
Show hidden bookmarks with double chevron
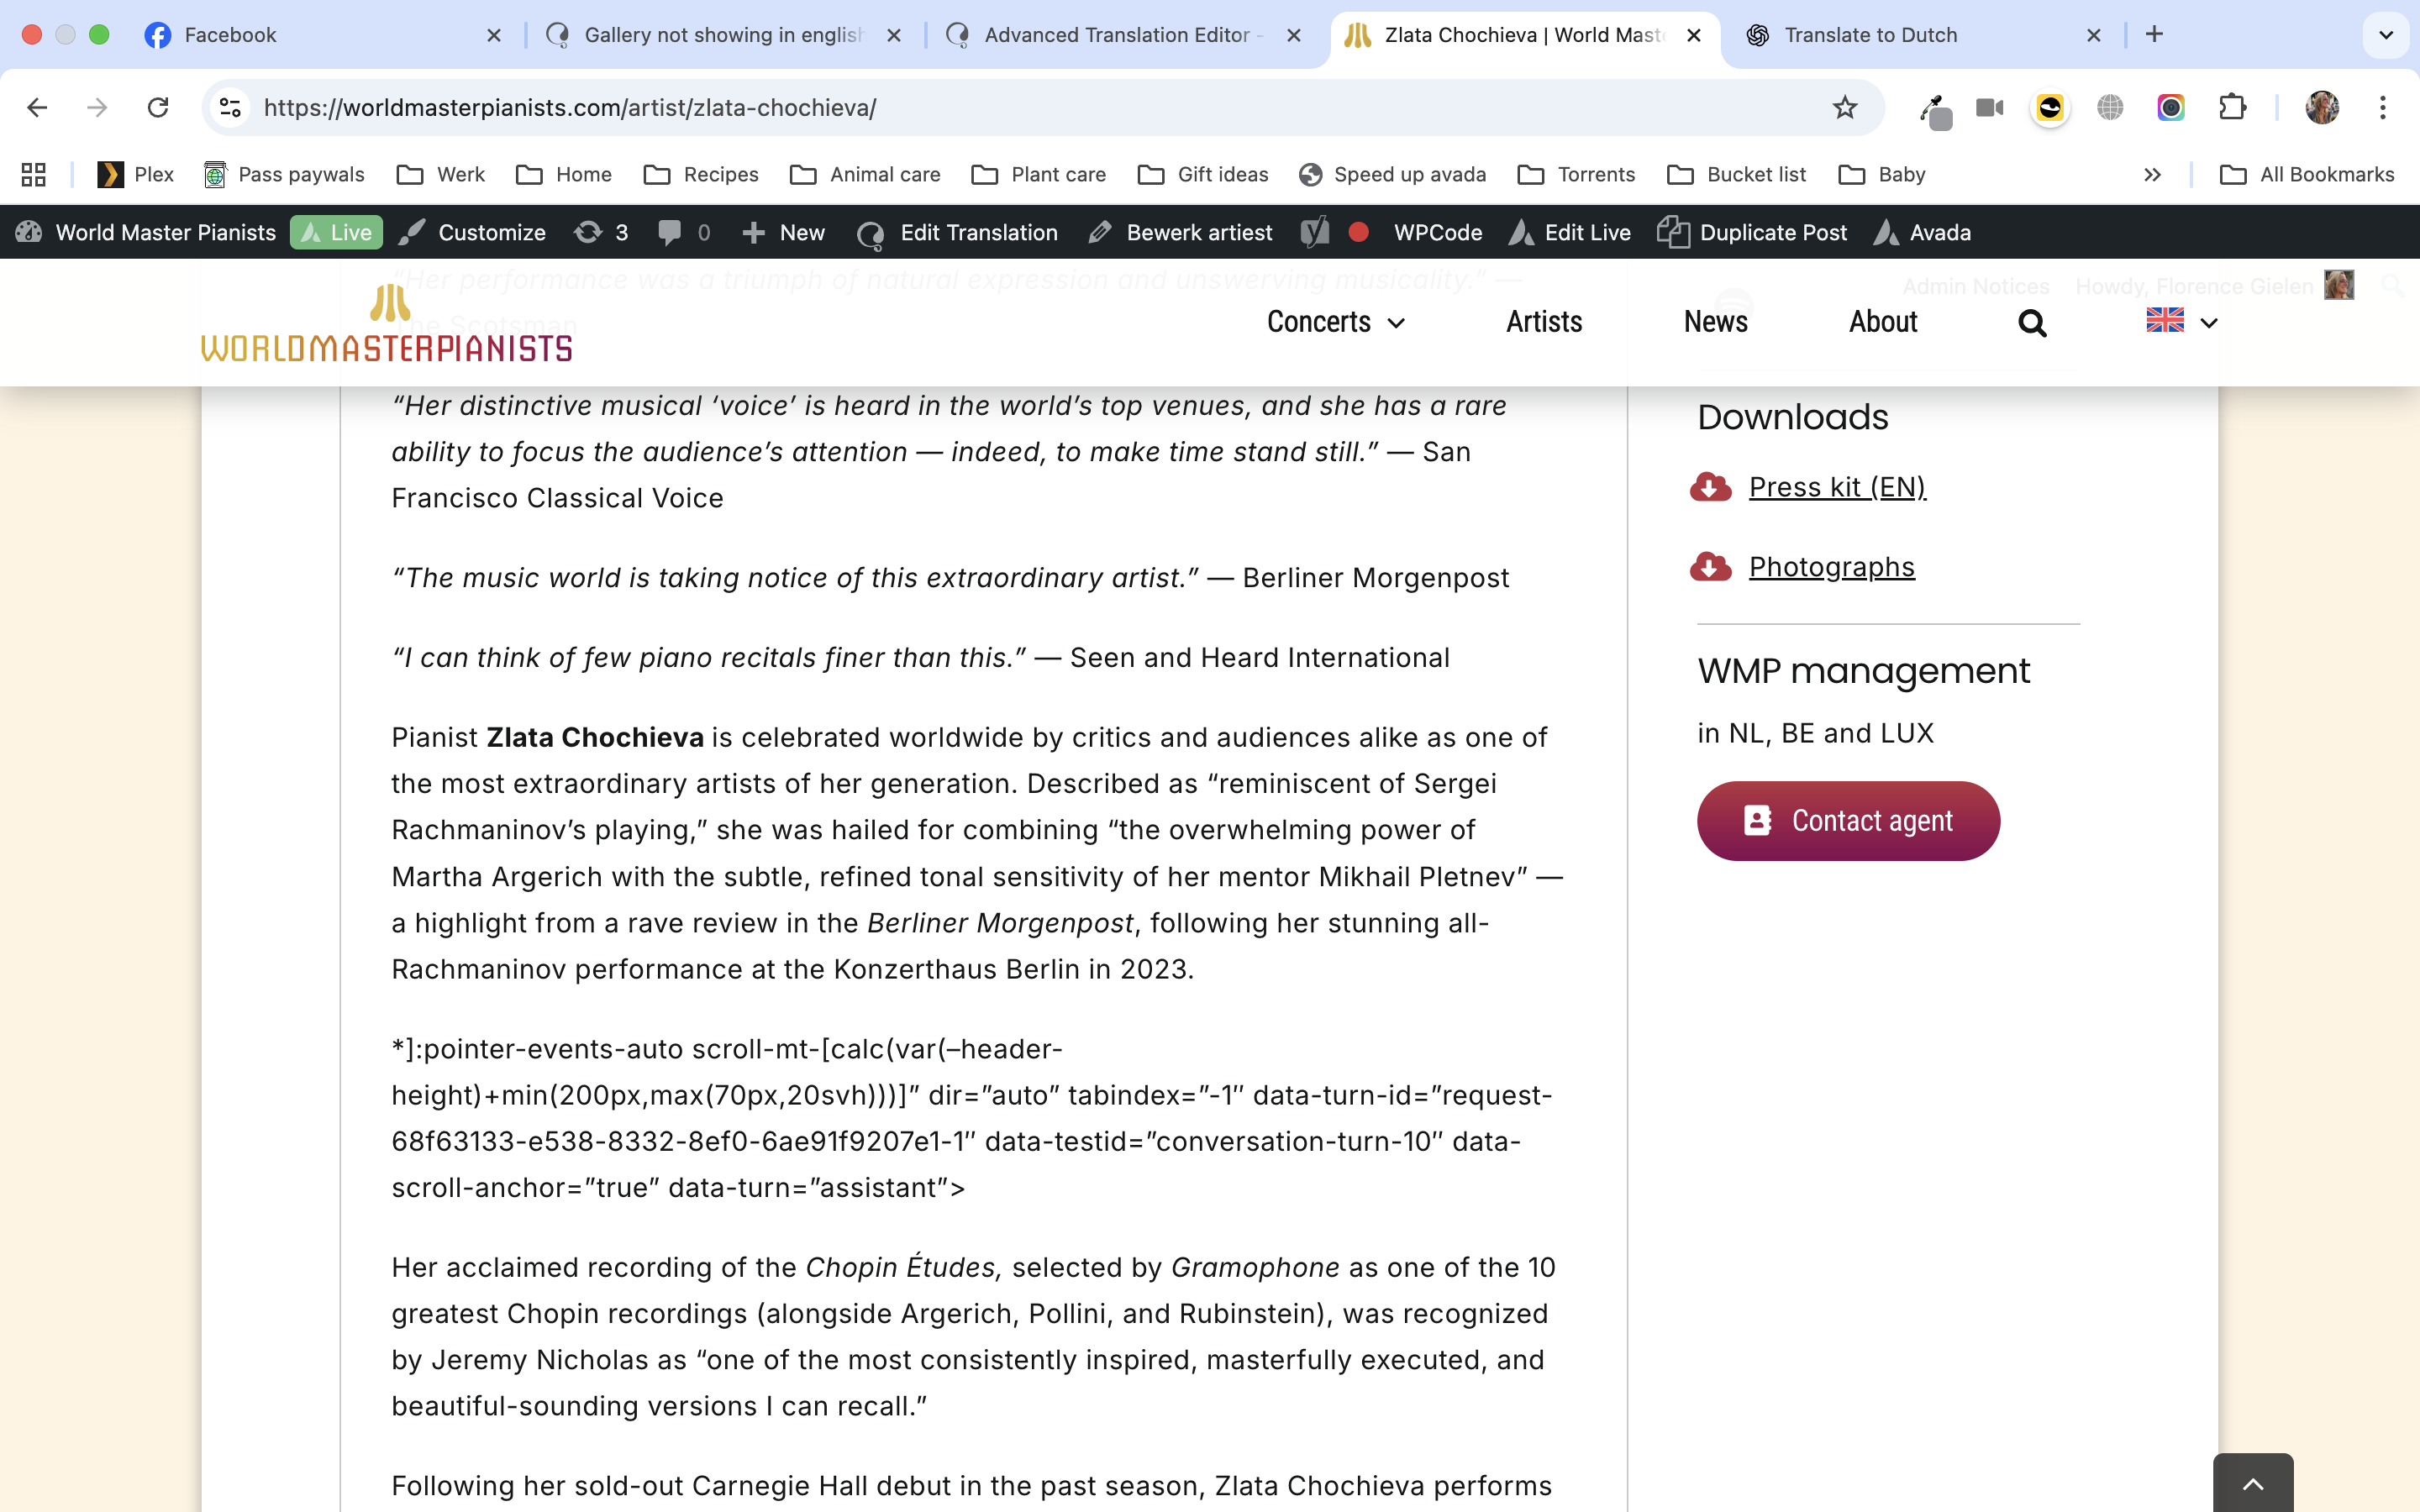click(x=2152, y=175)
